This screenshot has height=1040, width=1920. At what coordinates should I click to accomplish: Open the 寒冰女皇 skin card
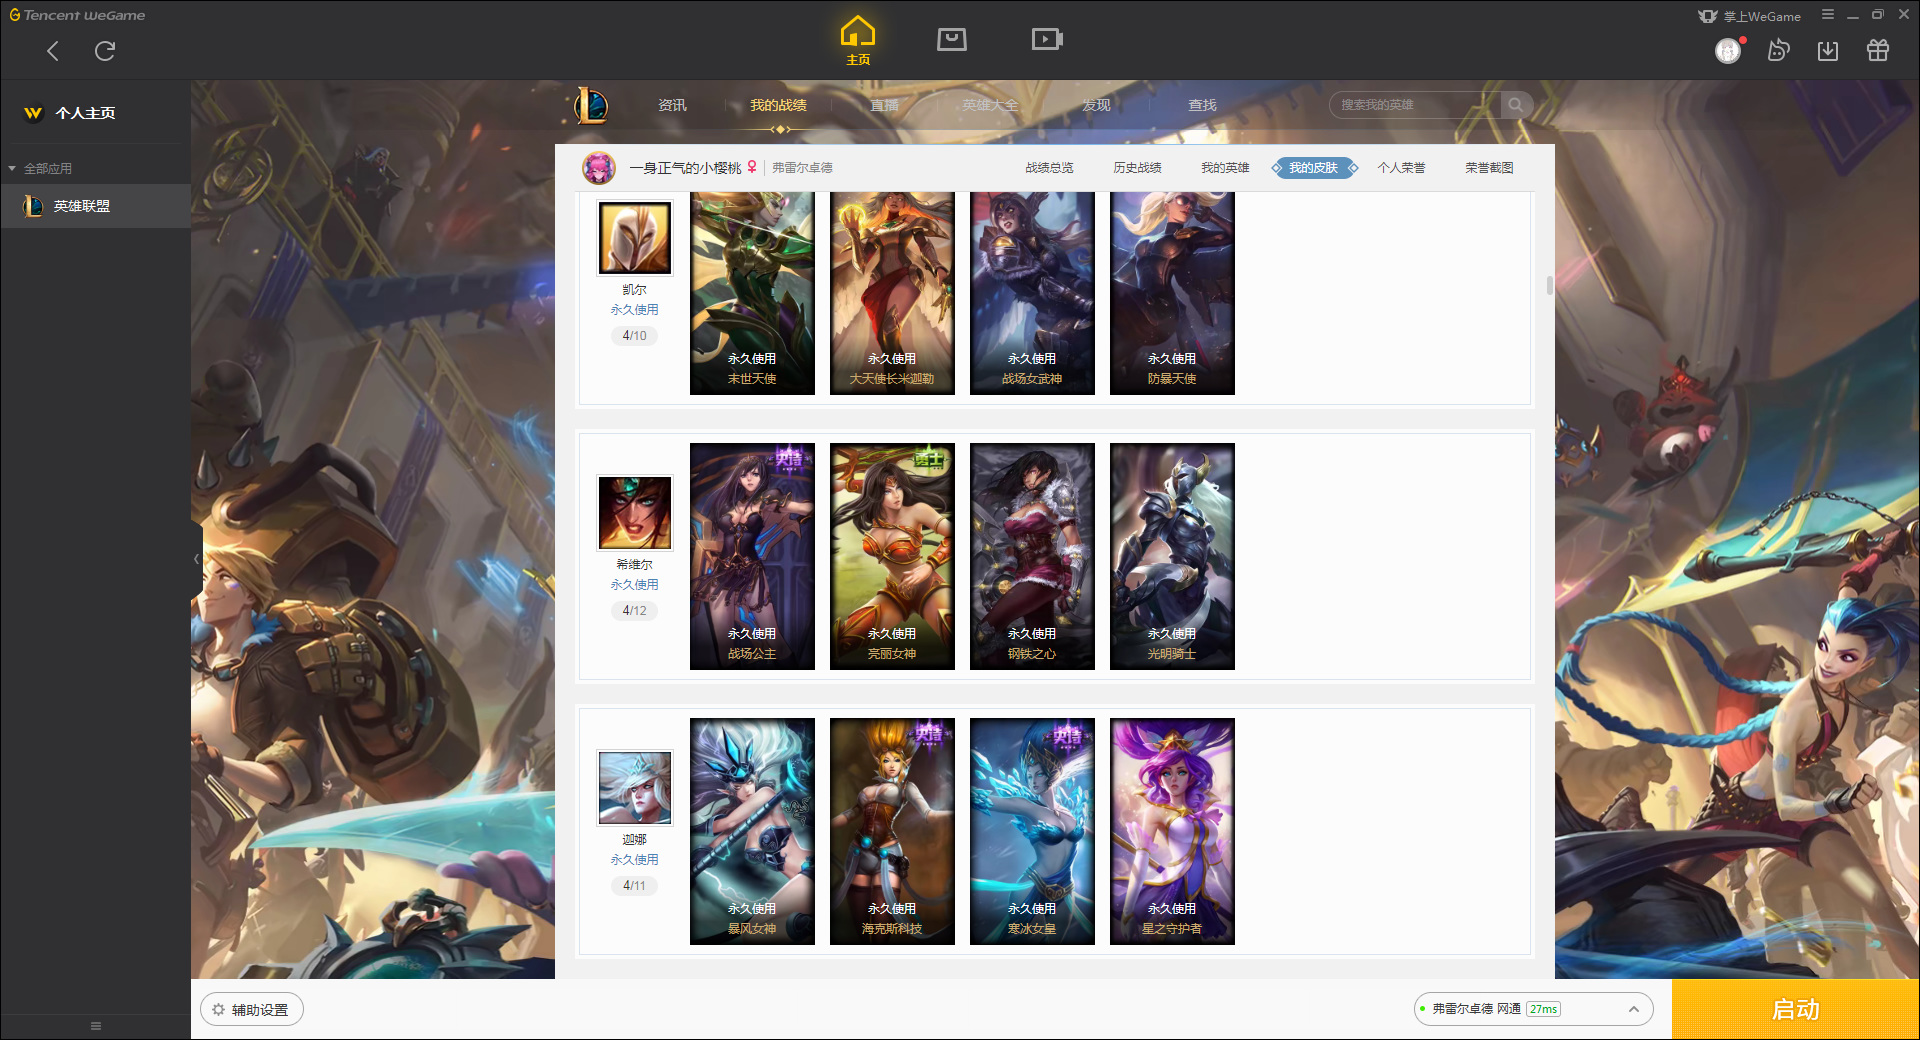click(1032, 831)
